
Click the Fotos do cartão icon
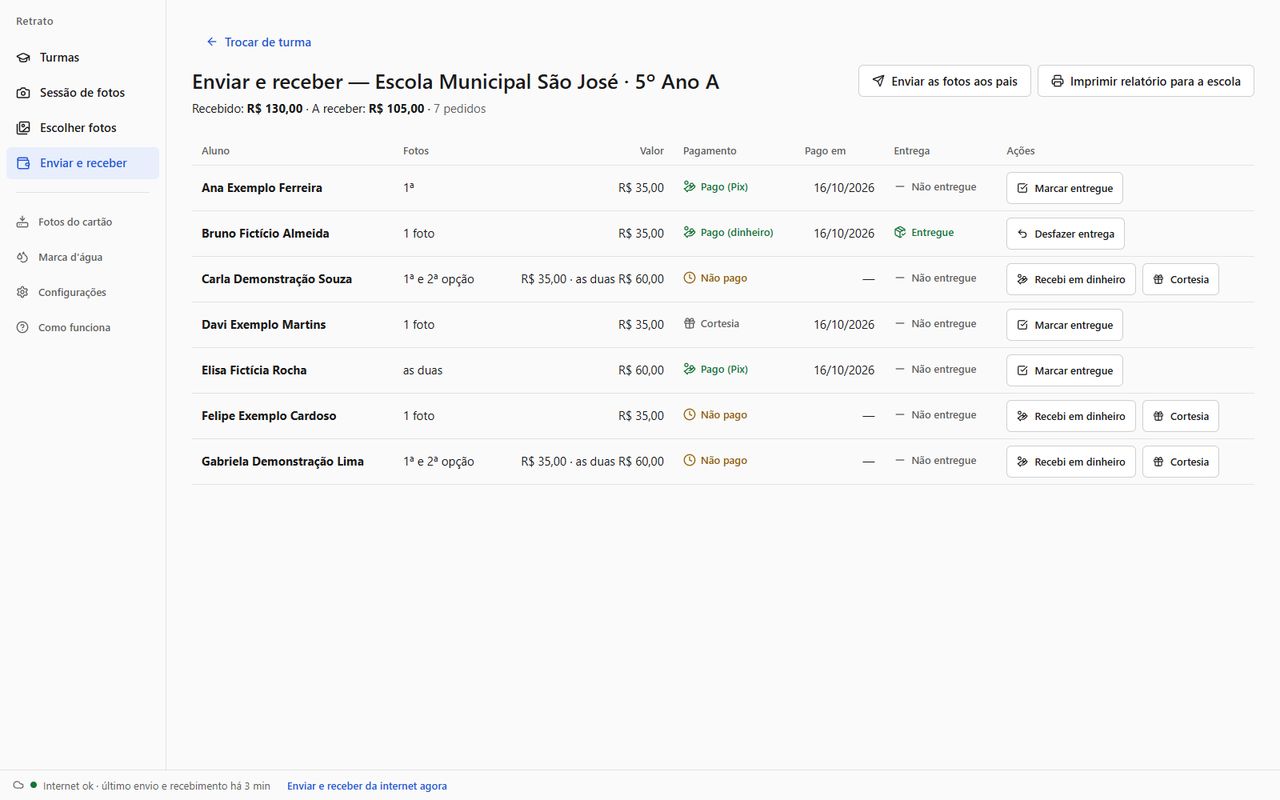click(23, 222)
